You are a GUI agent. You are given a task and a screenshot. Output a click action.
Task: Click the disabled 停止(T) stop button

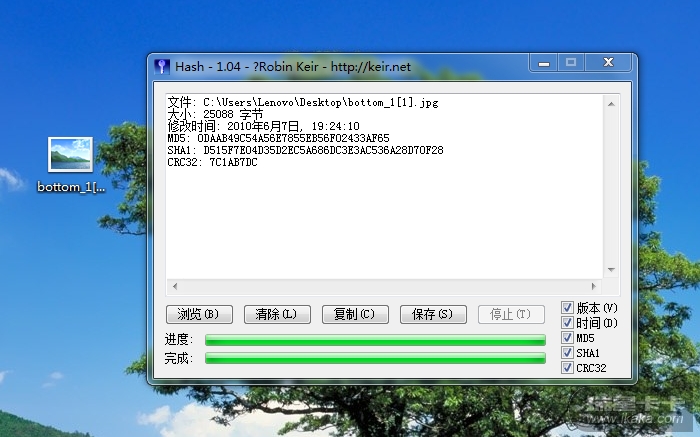pos(512,314)
